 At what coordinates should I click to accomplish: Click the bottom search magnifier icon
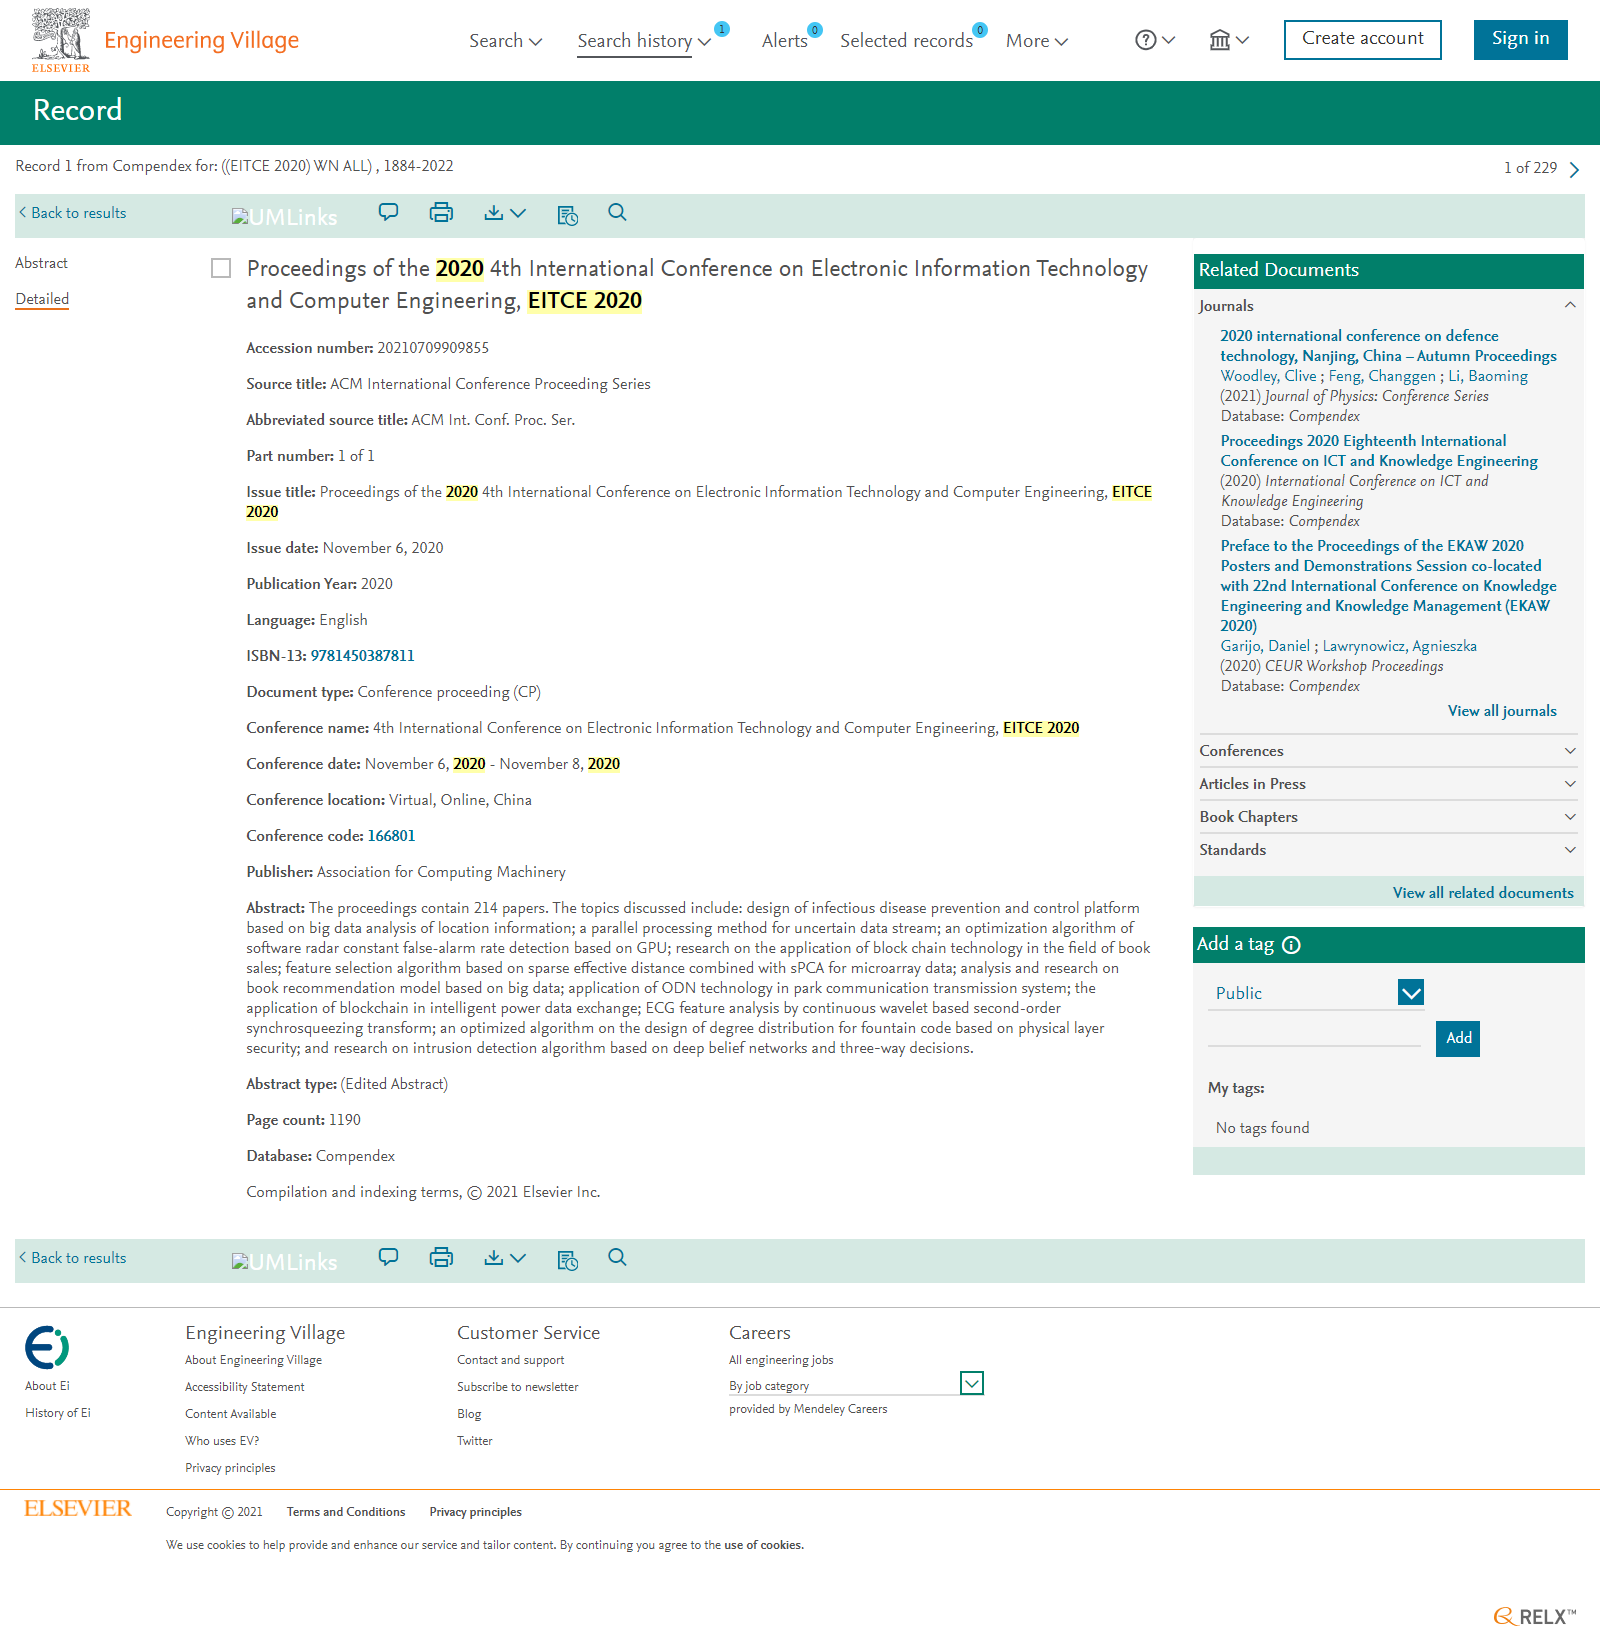(617, 1257)
